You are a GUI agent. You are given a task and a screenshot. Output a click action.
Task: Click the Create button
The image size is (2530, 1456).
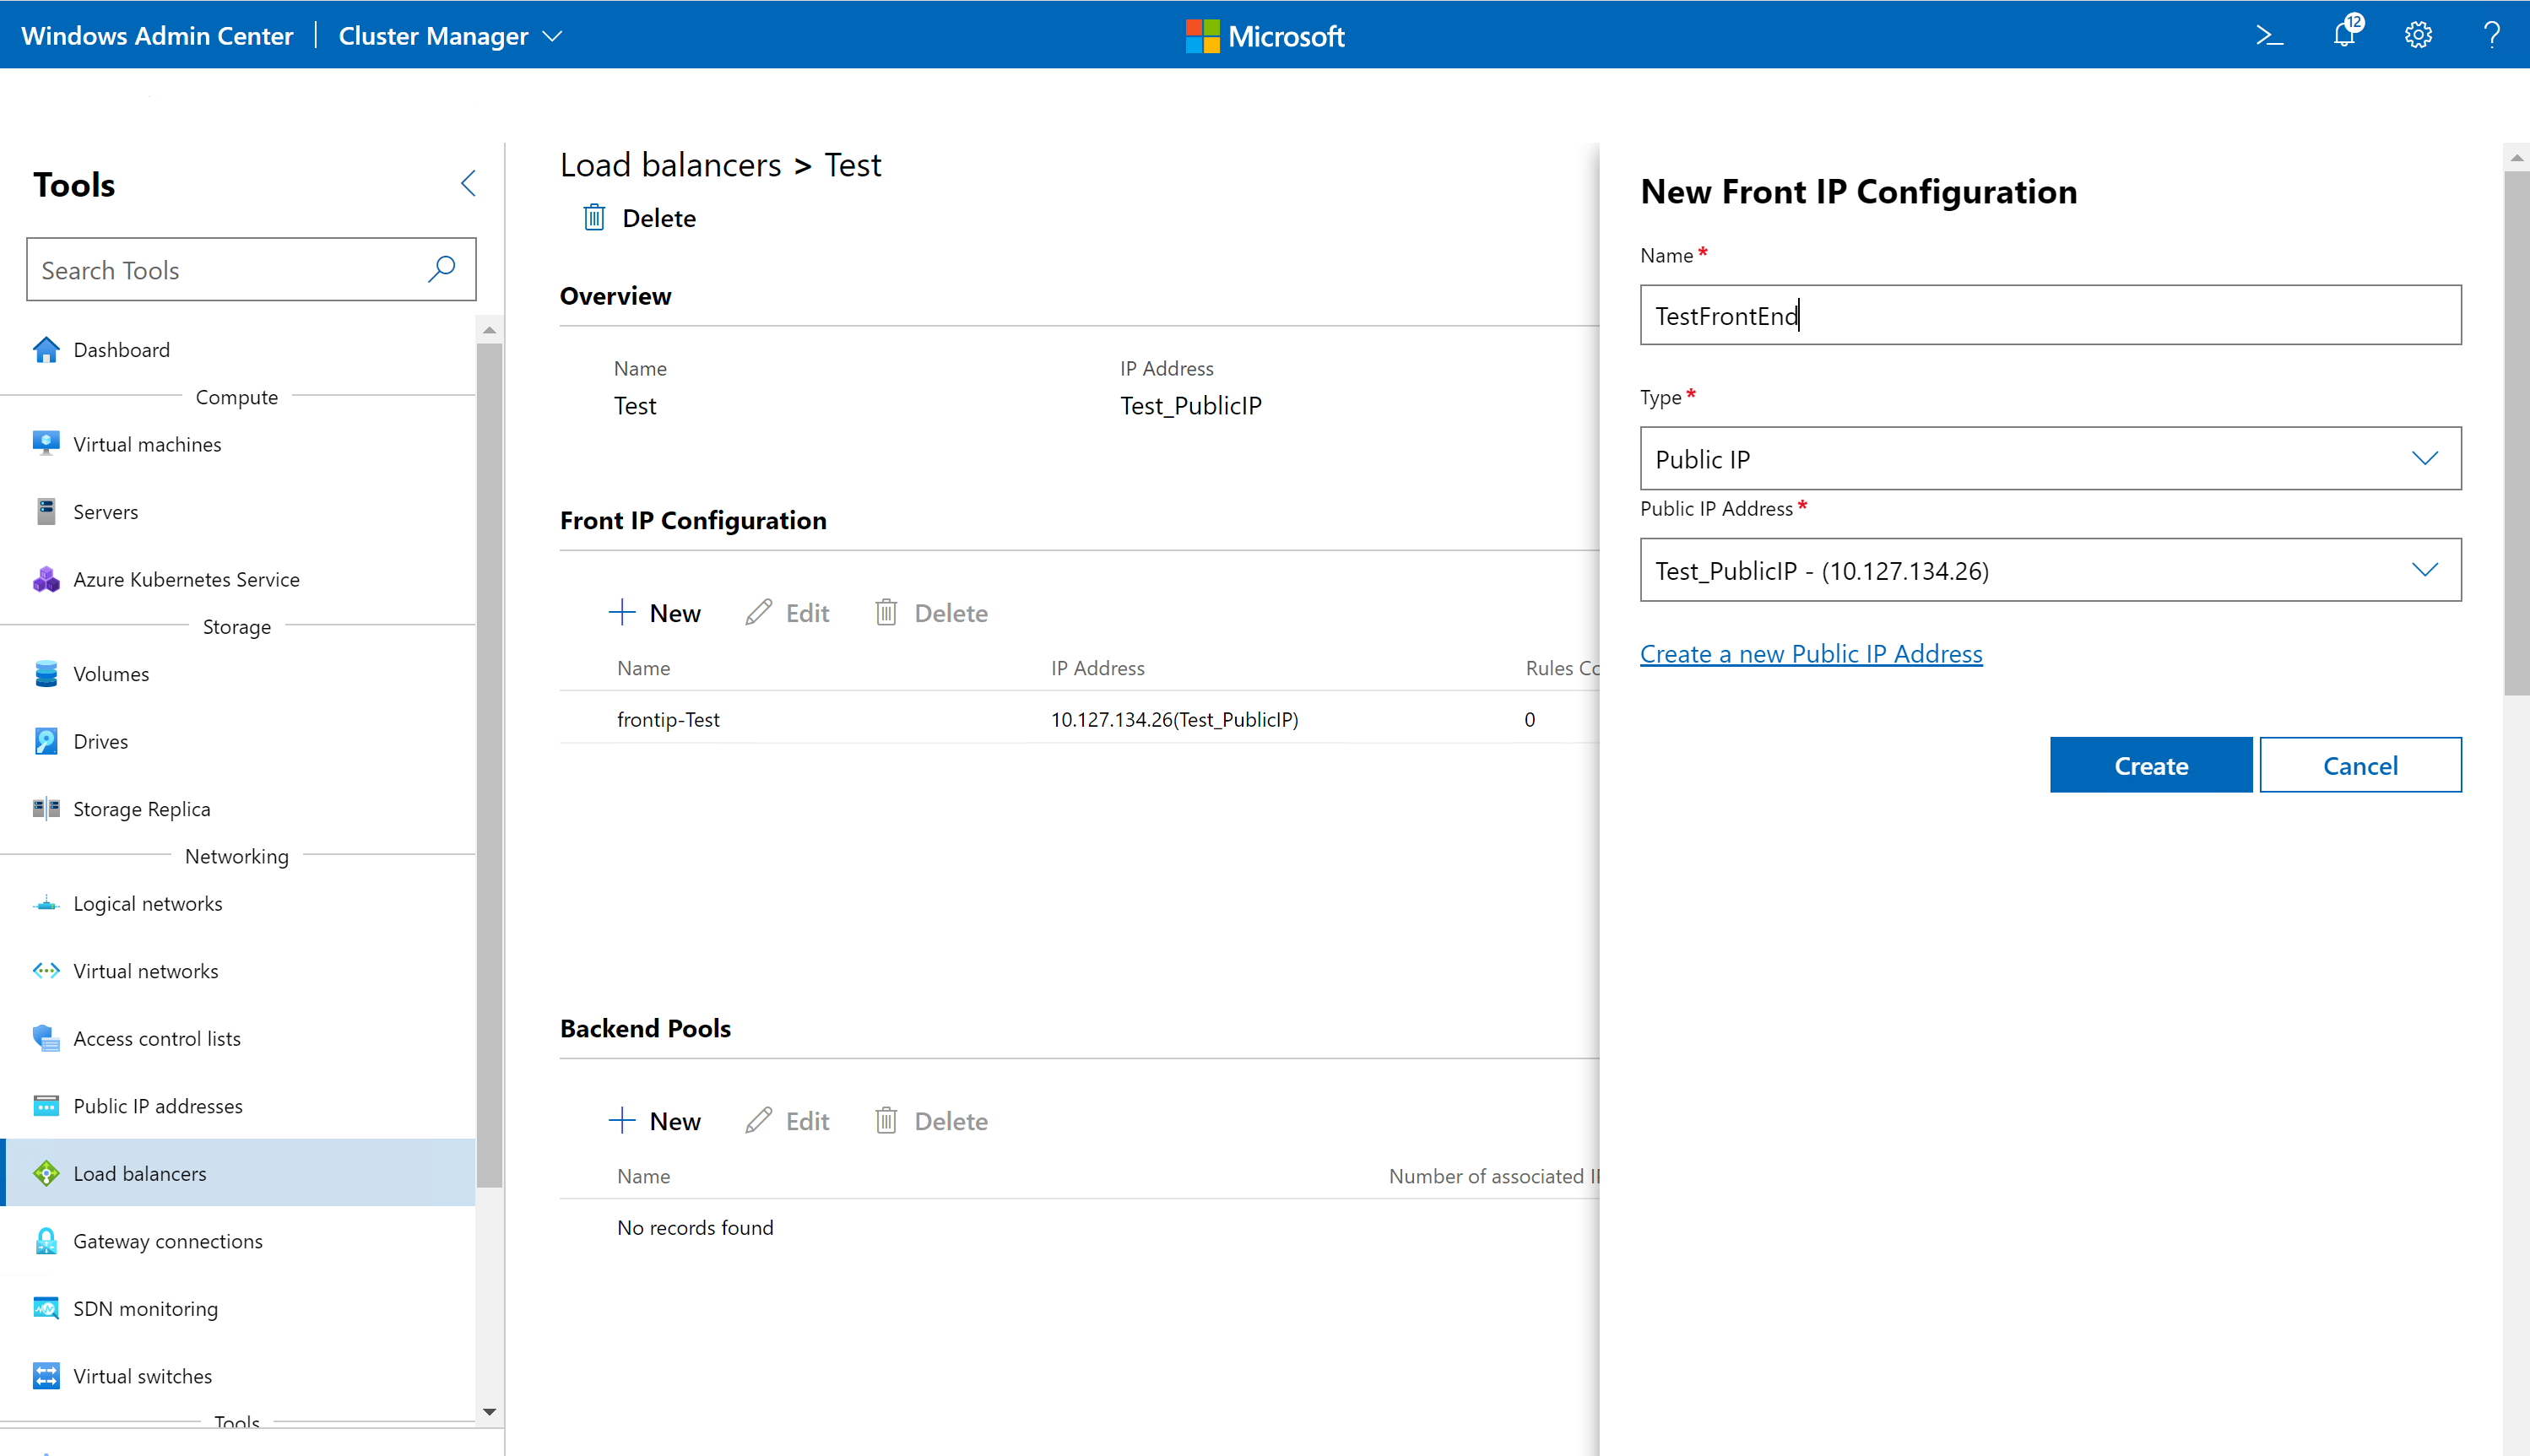[2151, 765]
